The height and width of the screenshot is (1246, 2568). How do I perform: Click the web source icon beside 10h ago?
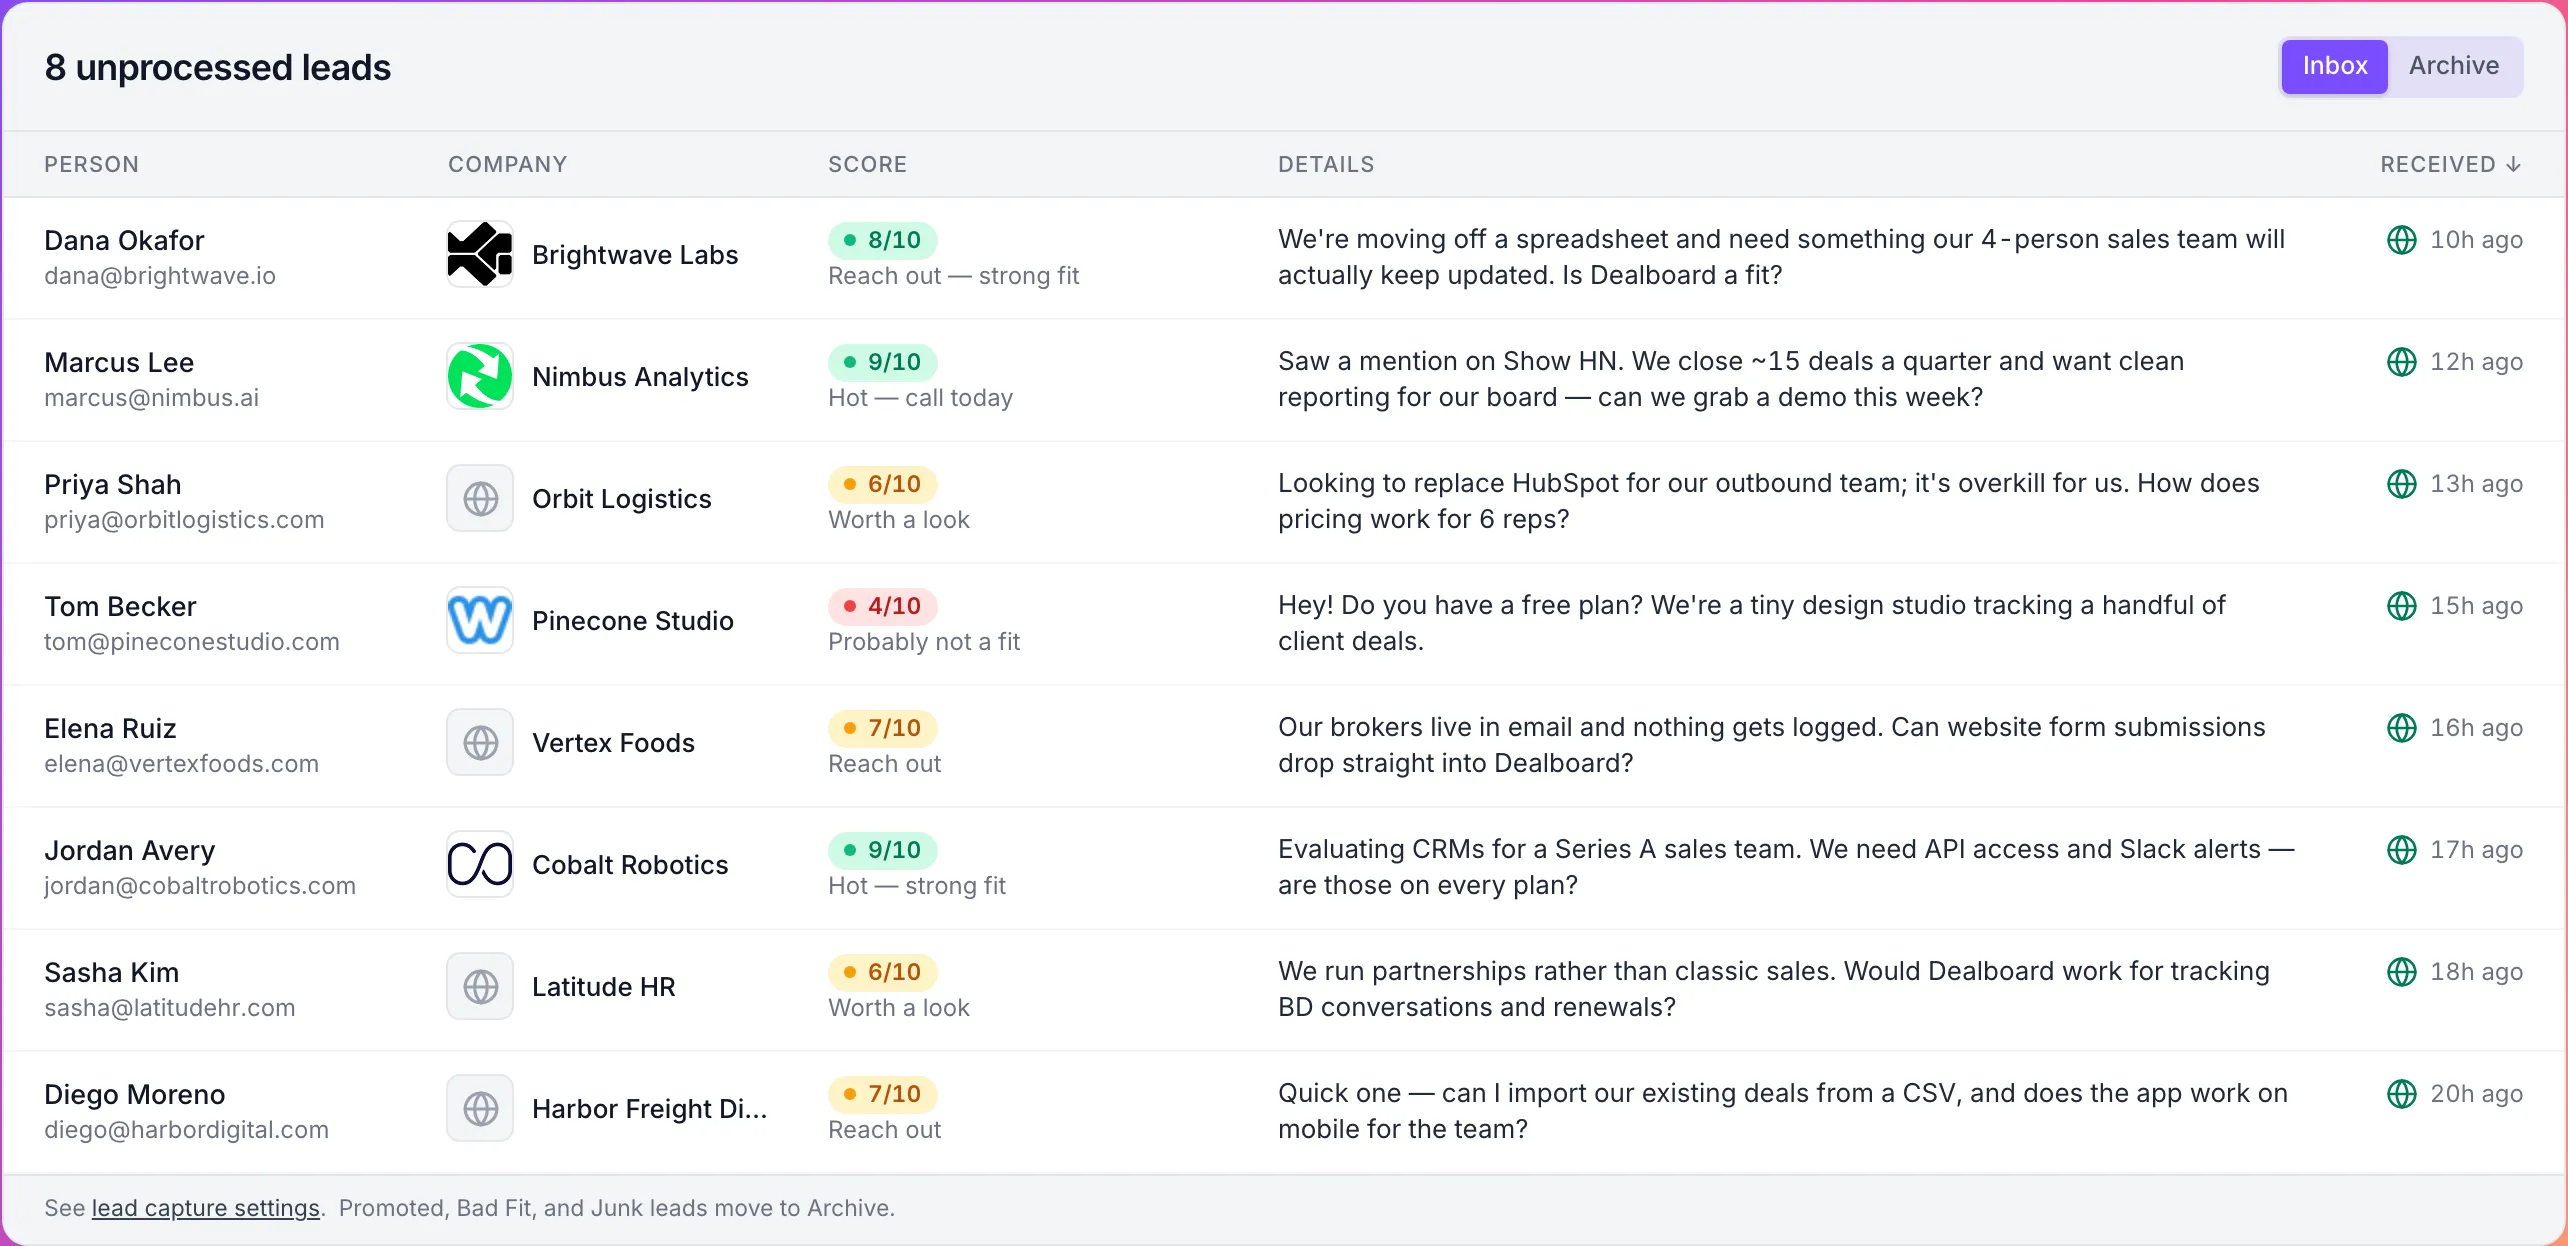[2401, 240]
